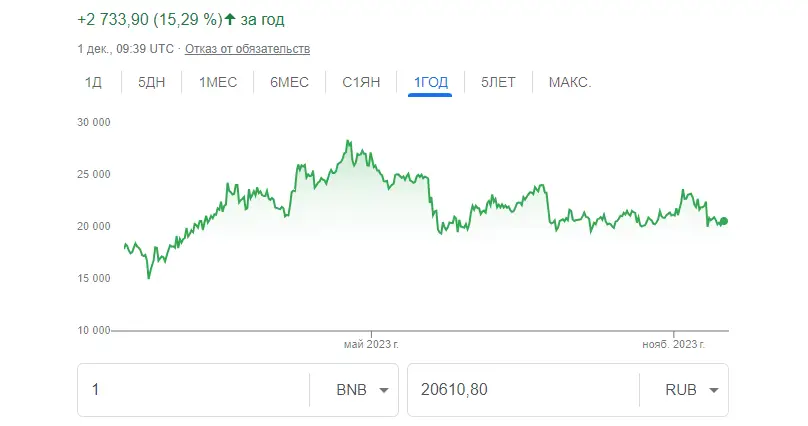Click the active 1ГОД tab
The image size is (808, 426).
[431, 82]
